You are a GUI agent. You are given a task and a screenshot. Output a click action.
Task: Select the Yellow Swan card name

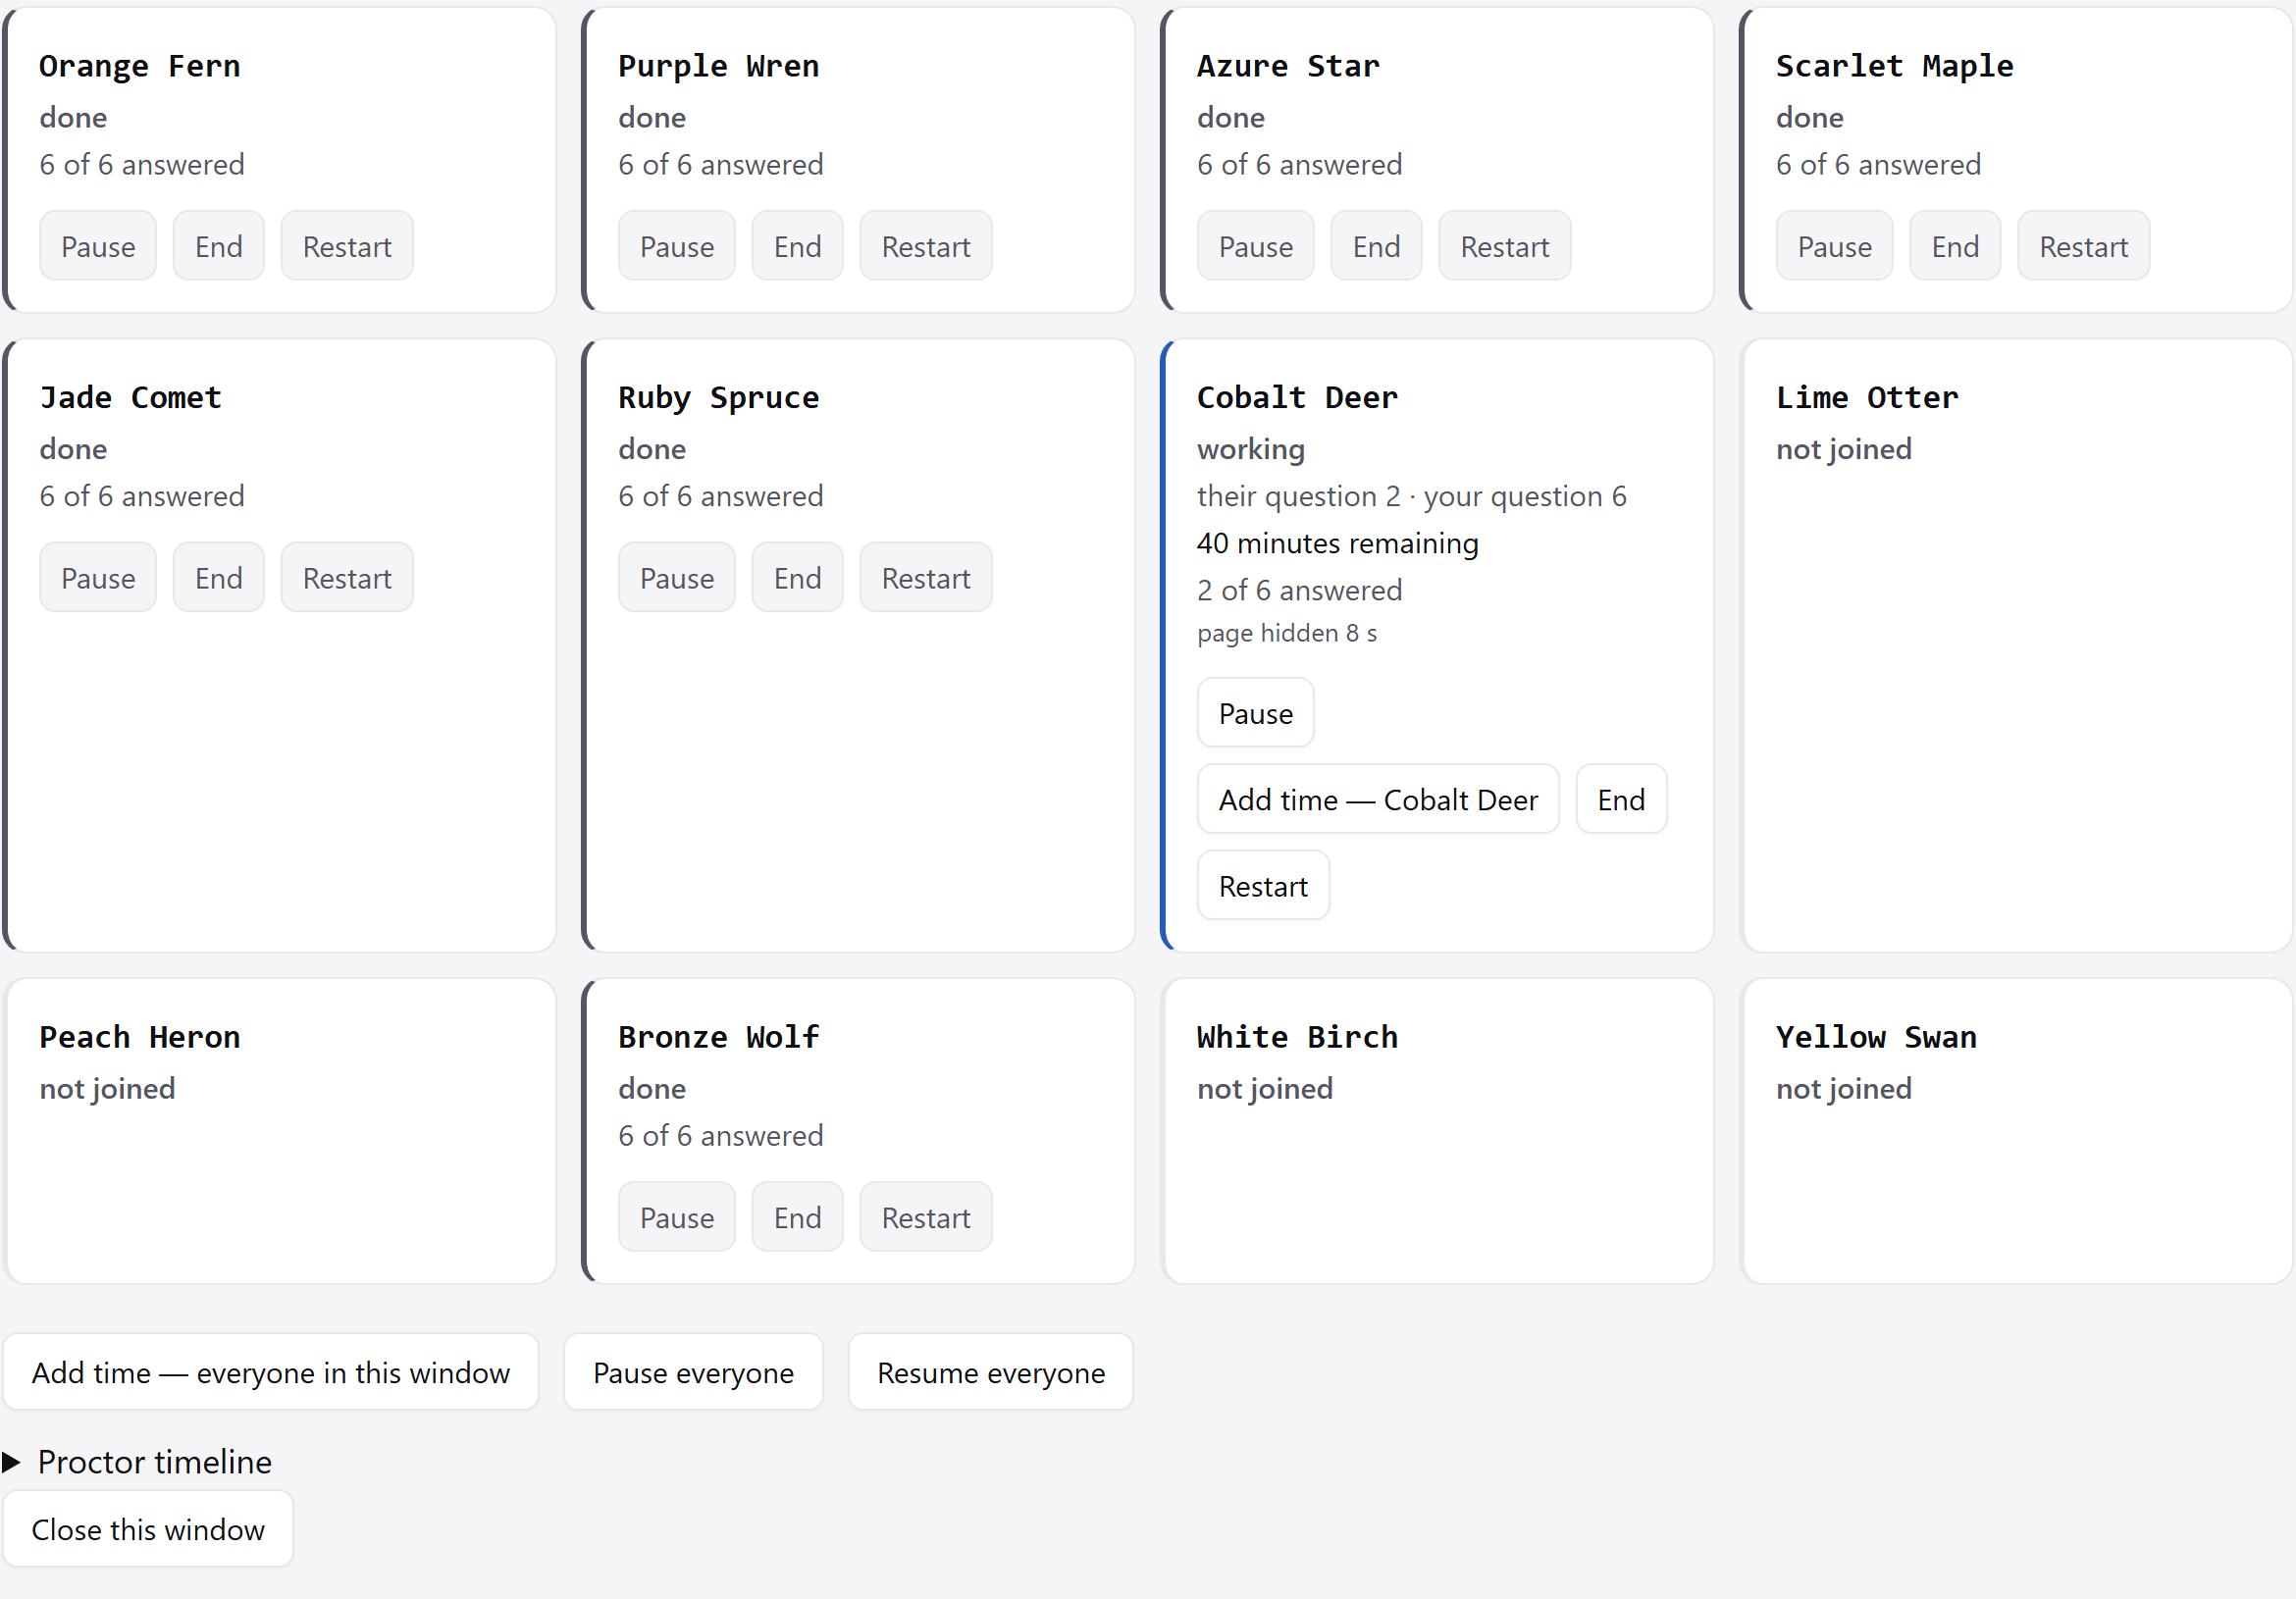tap(1875, 1037)
